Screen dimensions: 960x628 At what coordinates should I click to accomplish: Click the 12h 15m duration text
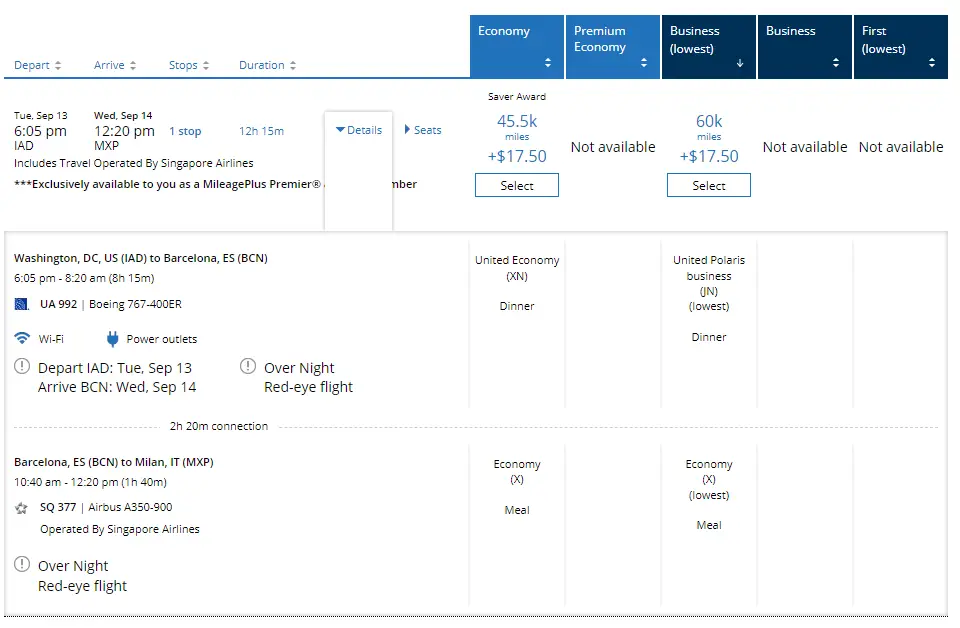pyautogui.click(x=261, y=131)
